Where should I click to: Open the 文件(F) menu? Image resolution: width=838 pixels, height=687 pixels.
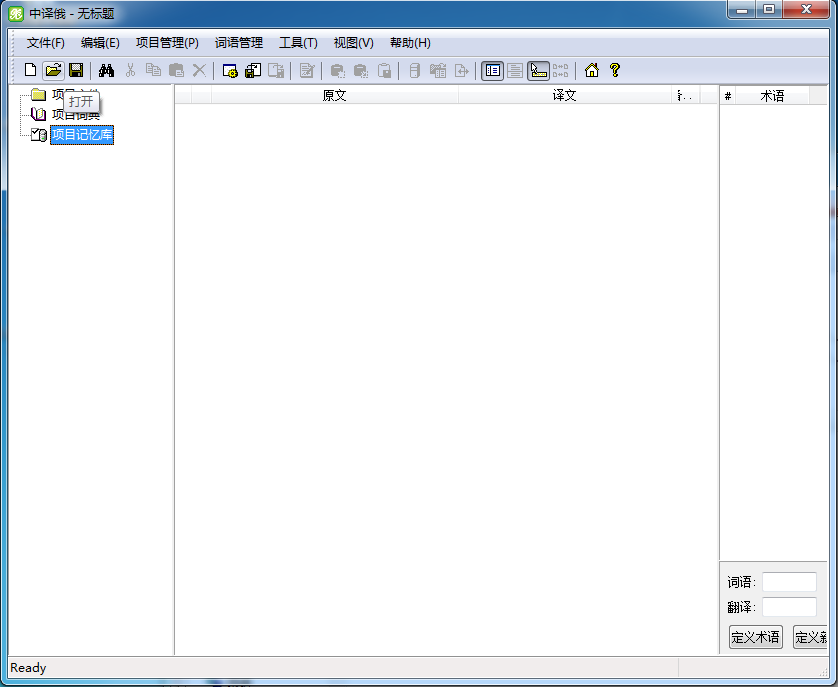tap(46, 43)
